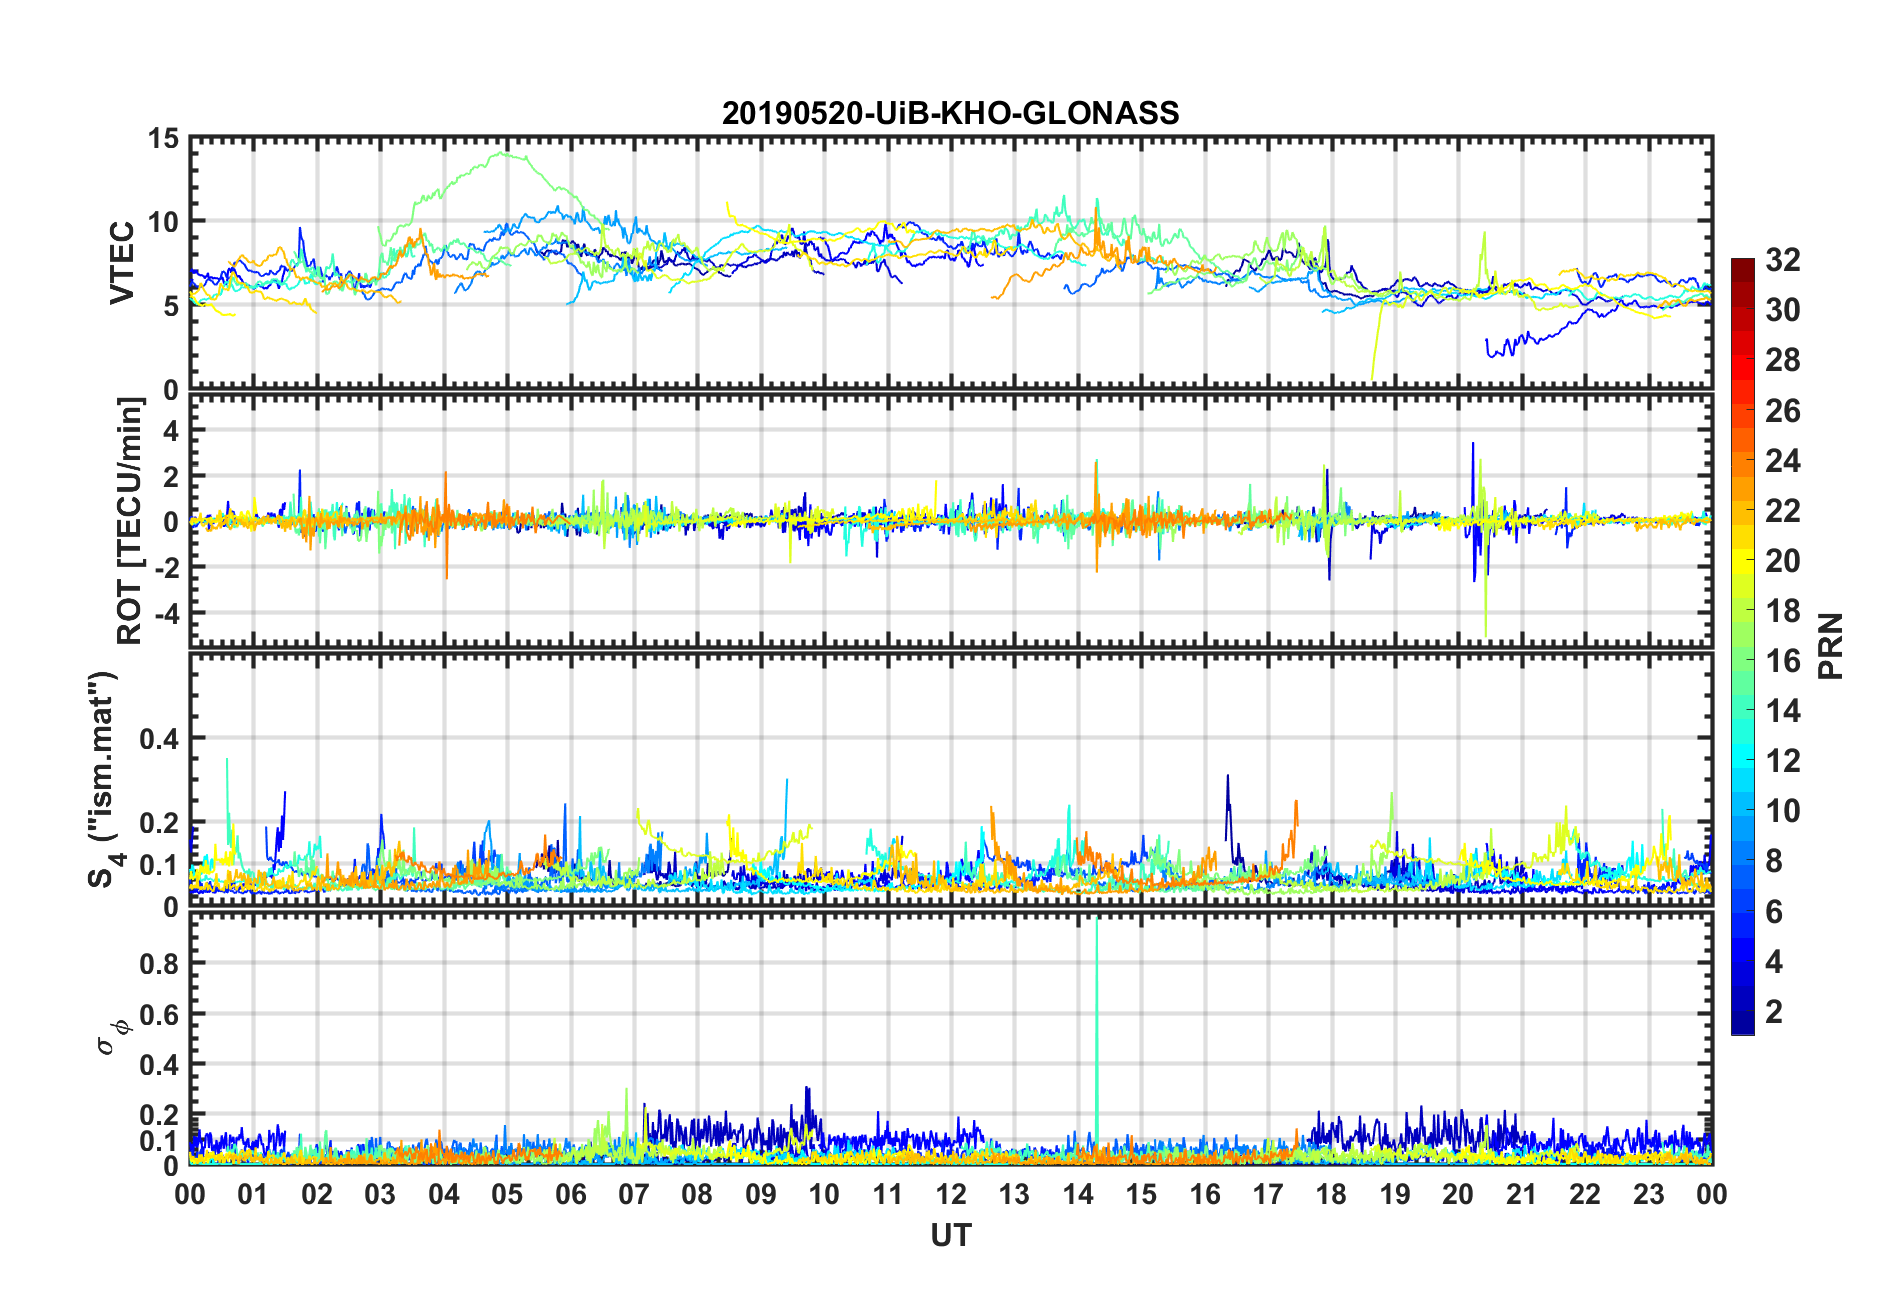Screen dimensions: 1902x1292
Task: Click the sigma-phi y-axis label
Action: (x=111, y=1037)
